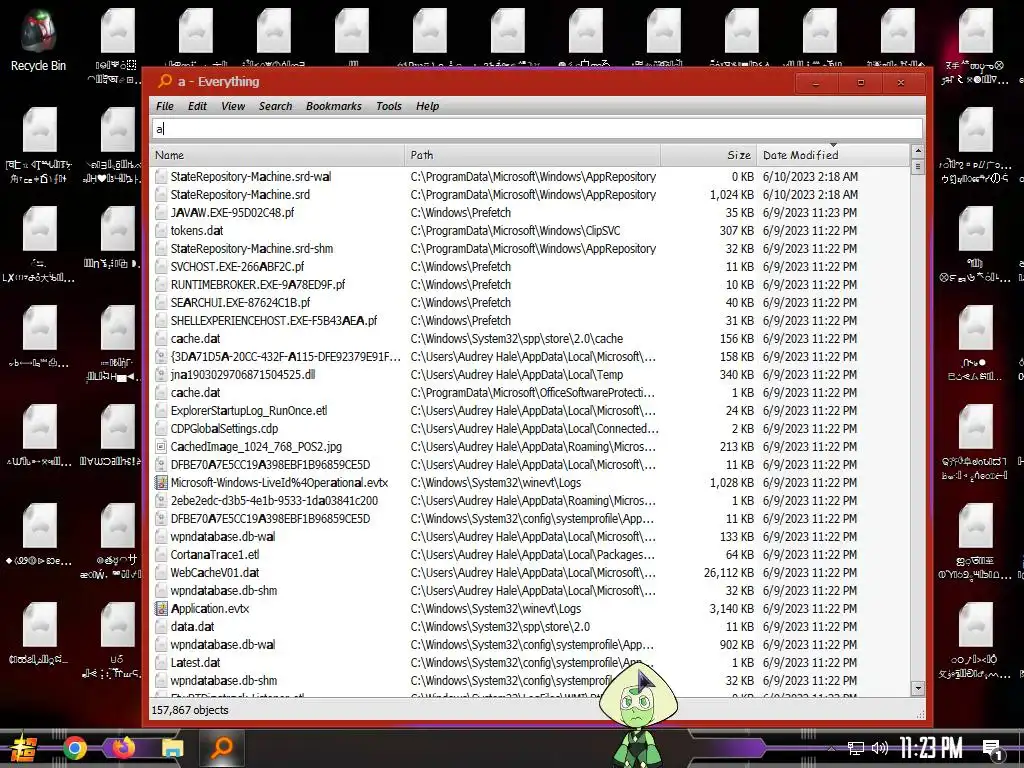
Task: Sort results by Size column header
Action: coord(709,155)
